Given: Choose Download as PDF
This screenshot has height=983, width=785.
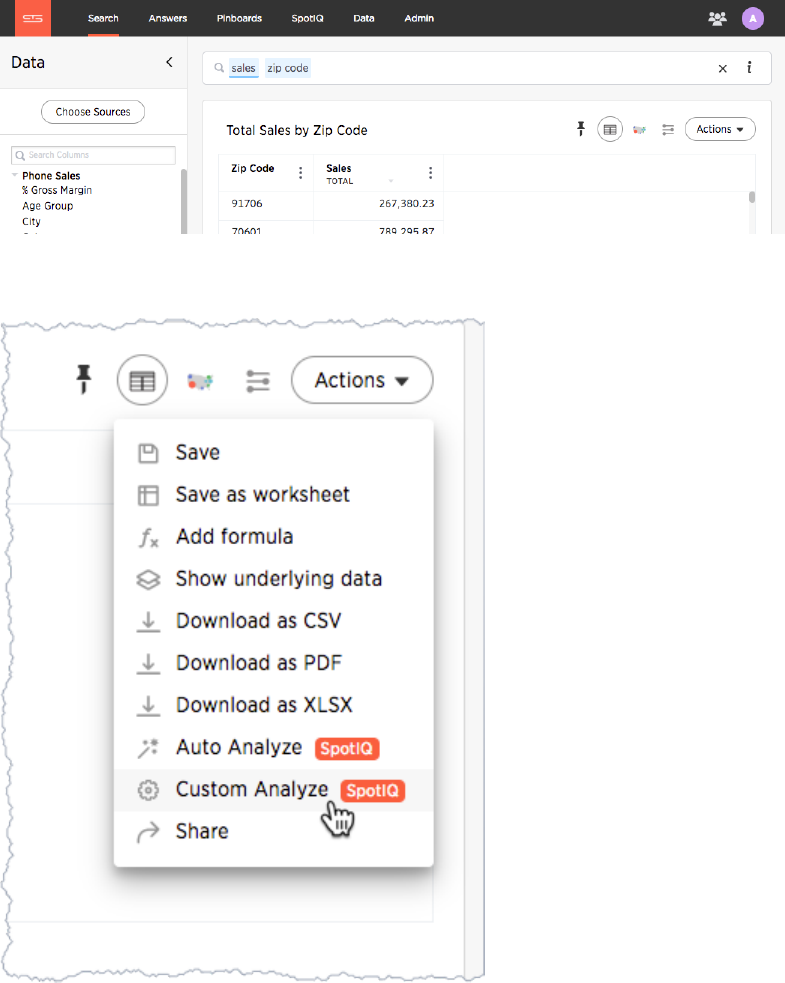Looking at the screenshot, I should [x=273, y=663].
